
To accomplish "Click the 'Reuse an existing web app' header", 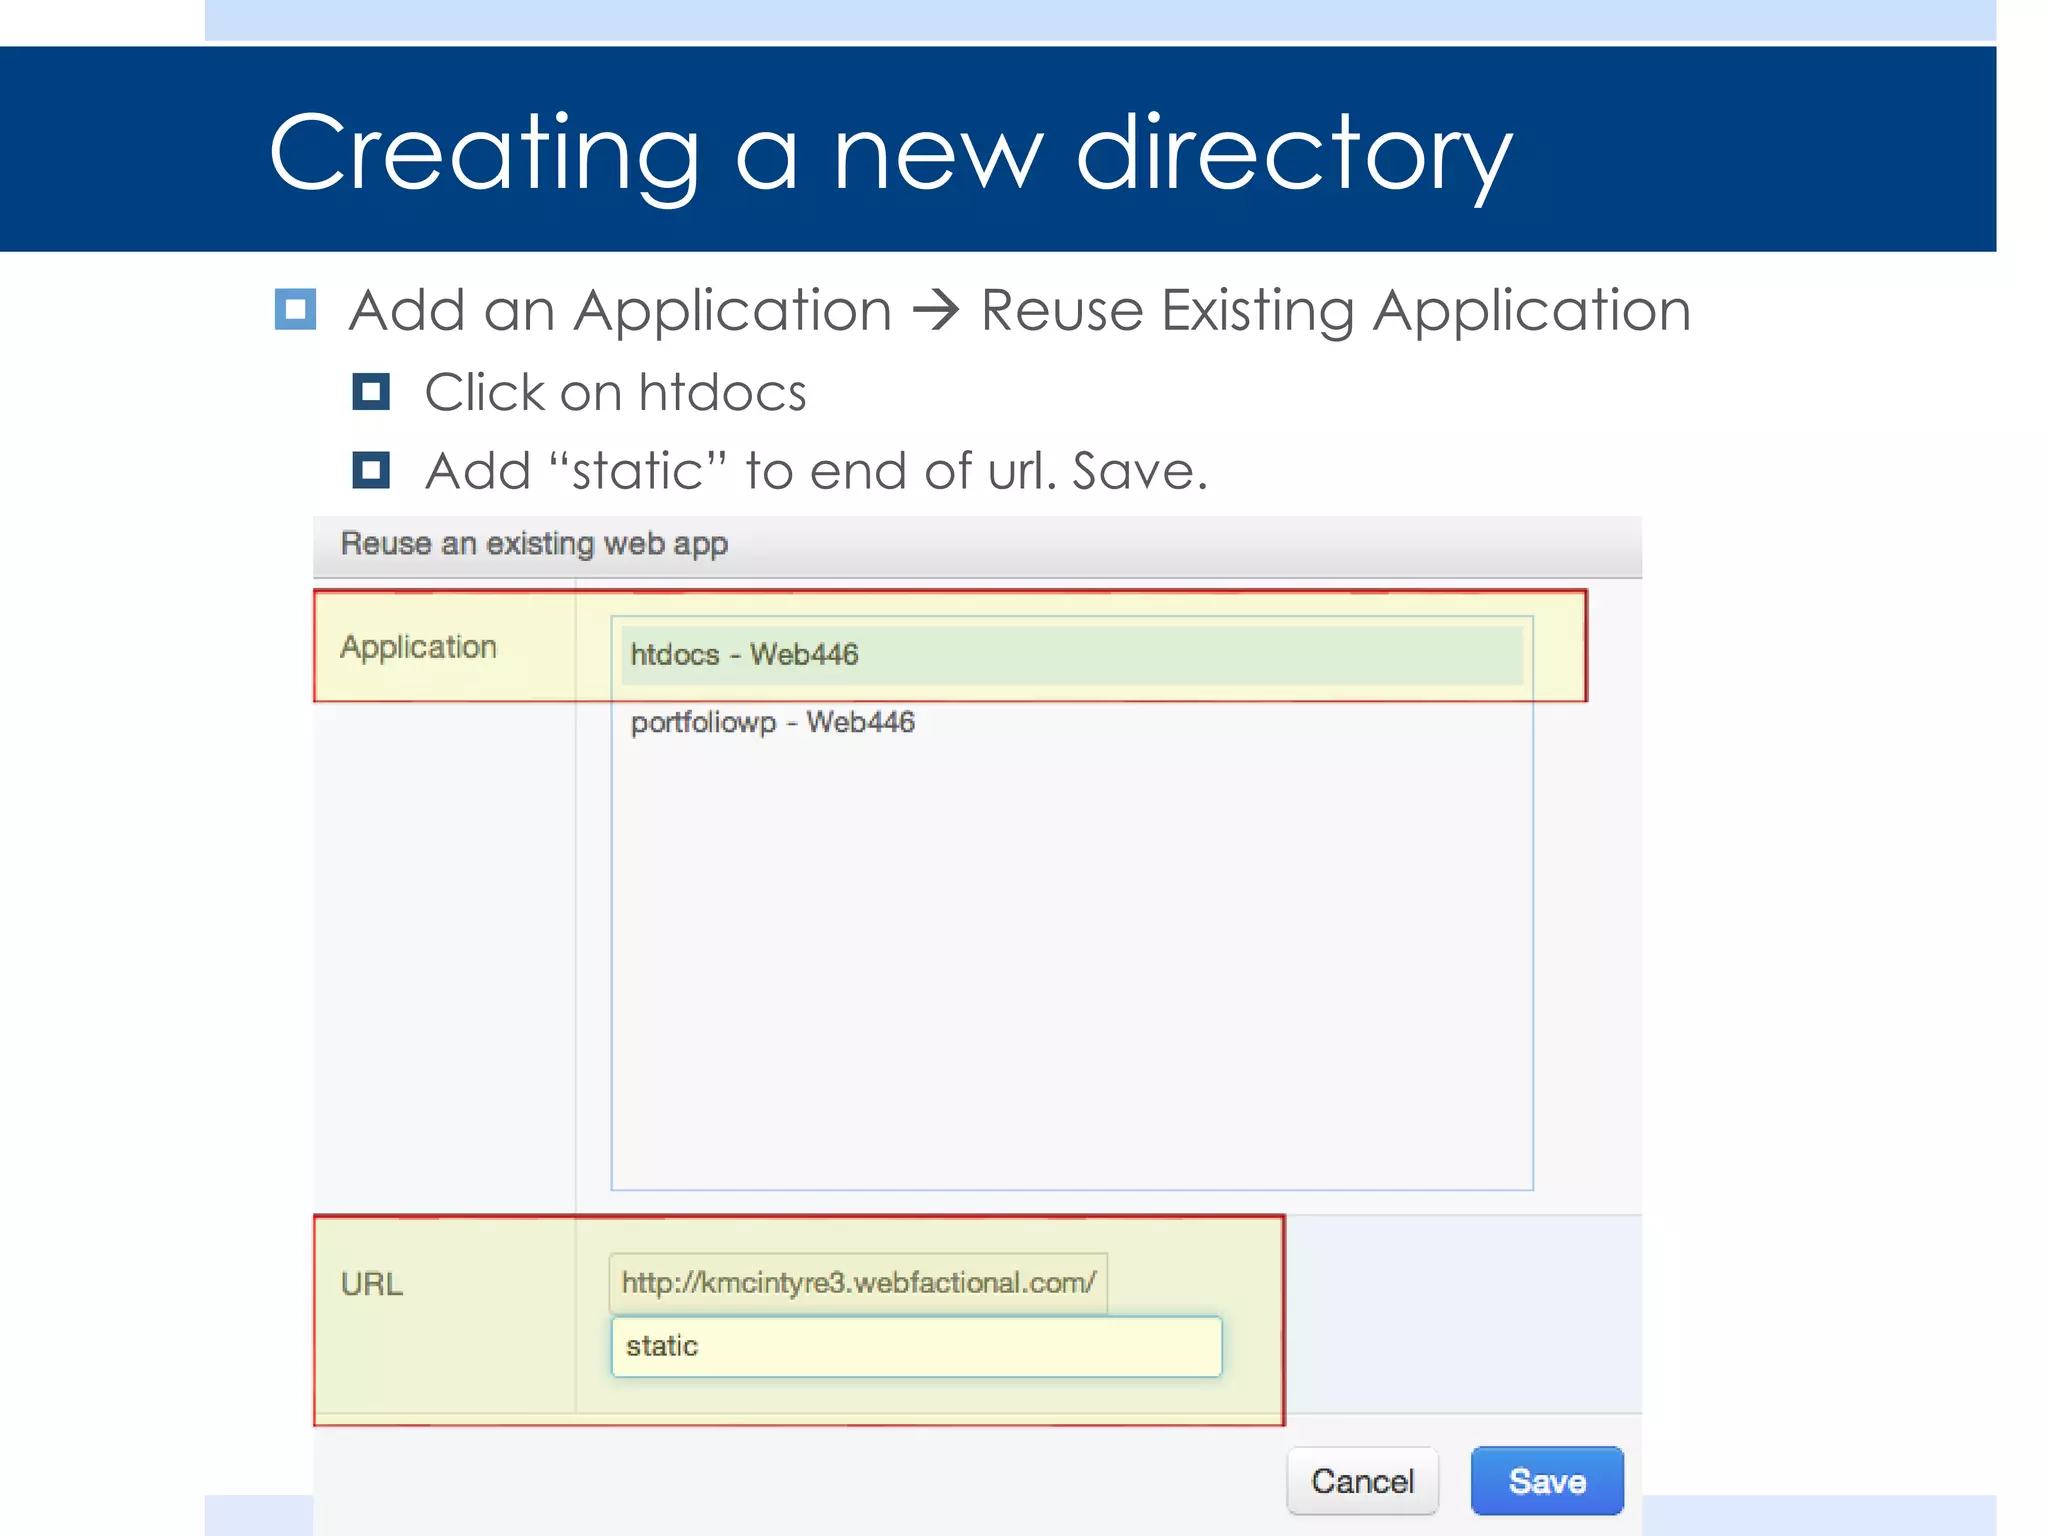I will click(534, 544).
